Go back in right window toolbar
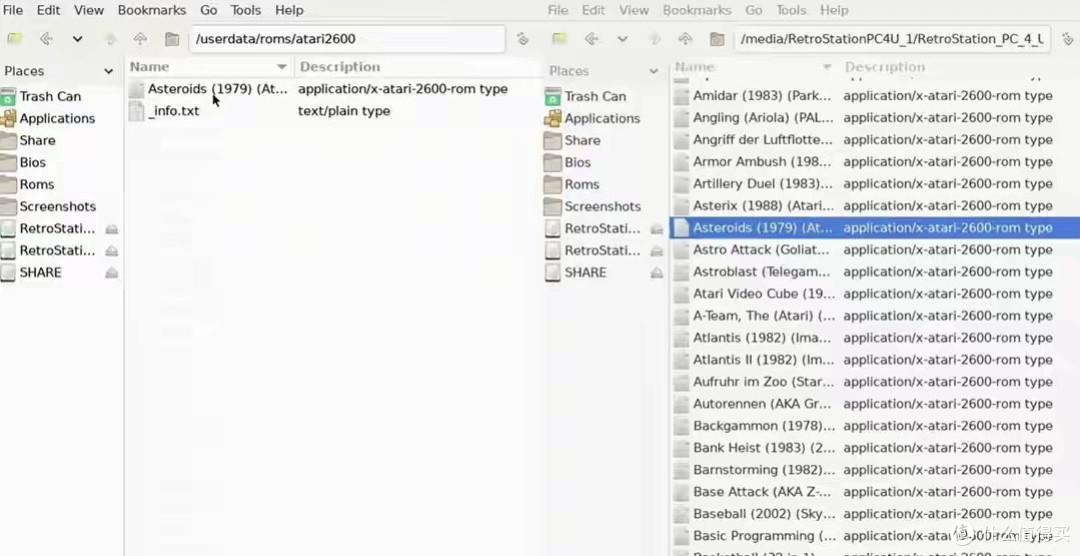 tap(591, 39)
